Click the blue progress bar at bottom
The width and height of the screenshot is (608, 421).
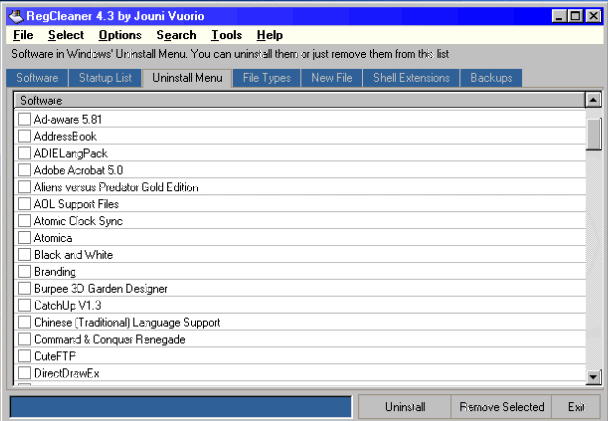pos(181,407)
